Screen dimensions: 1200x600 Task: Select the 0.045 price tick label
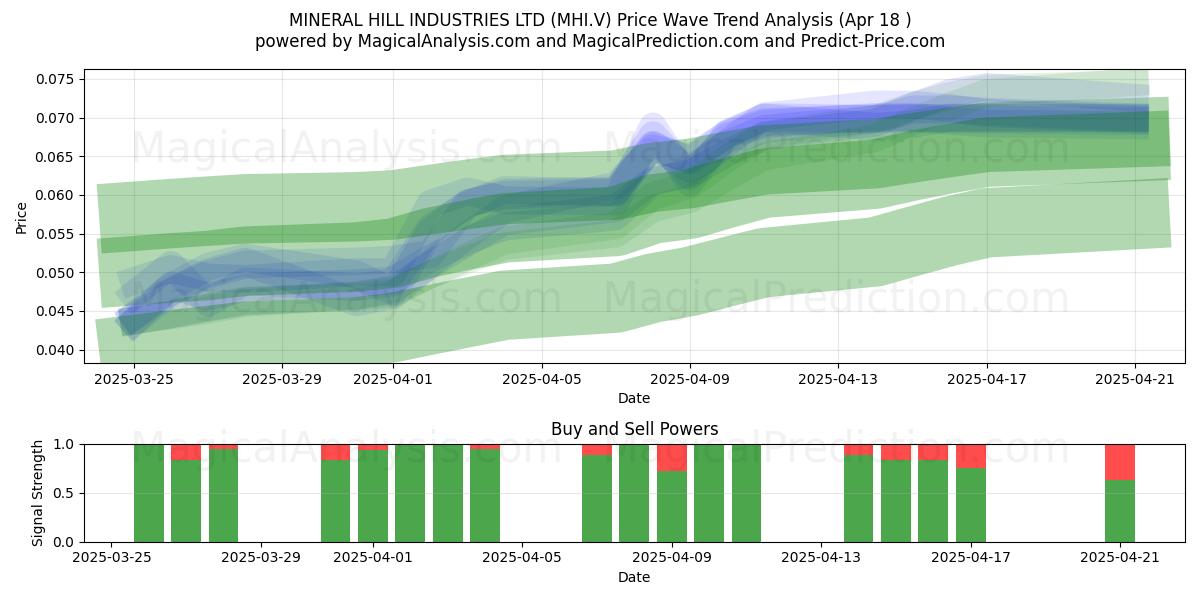[x=57, y=311]
